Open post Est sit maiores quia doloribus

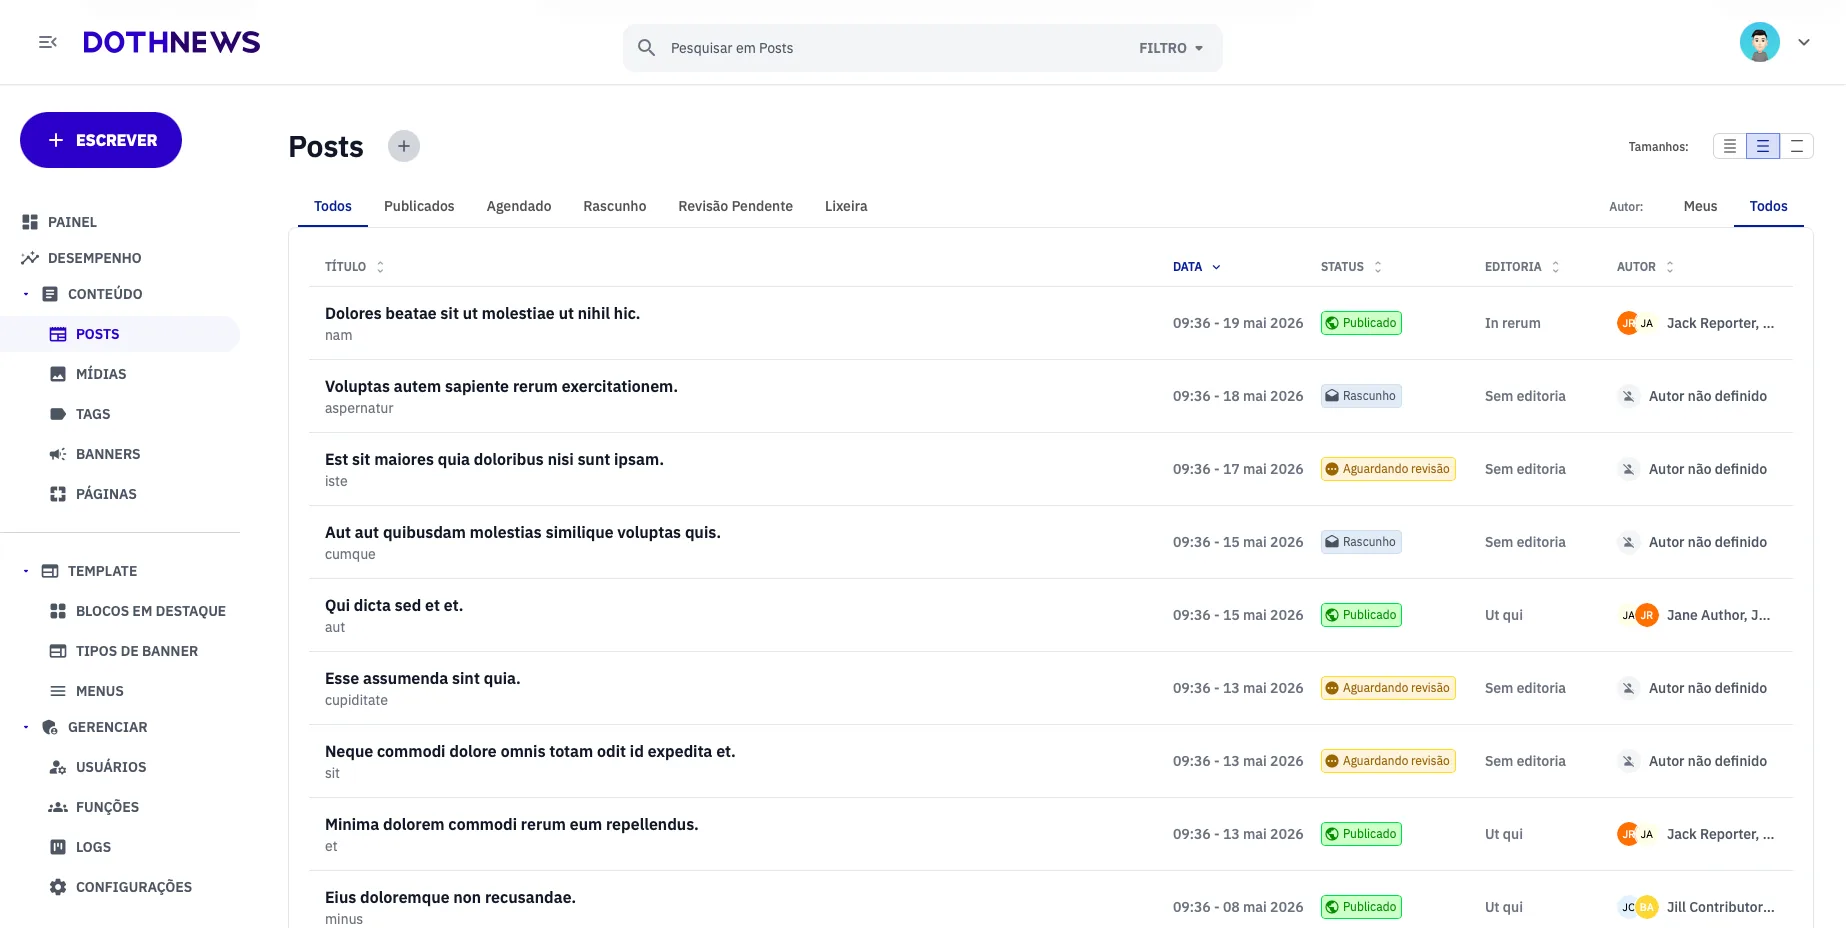(494, 459)
